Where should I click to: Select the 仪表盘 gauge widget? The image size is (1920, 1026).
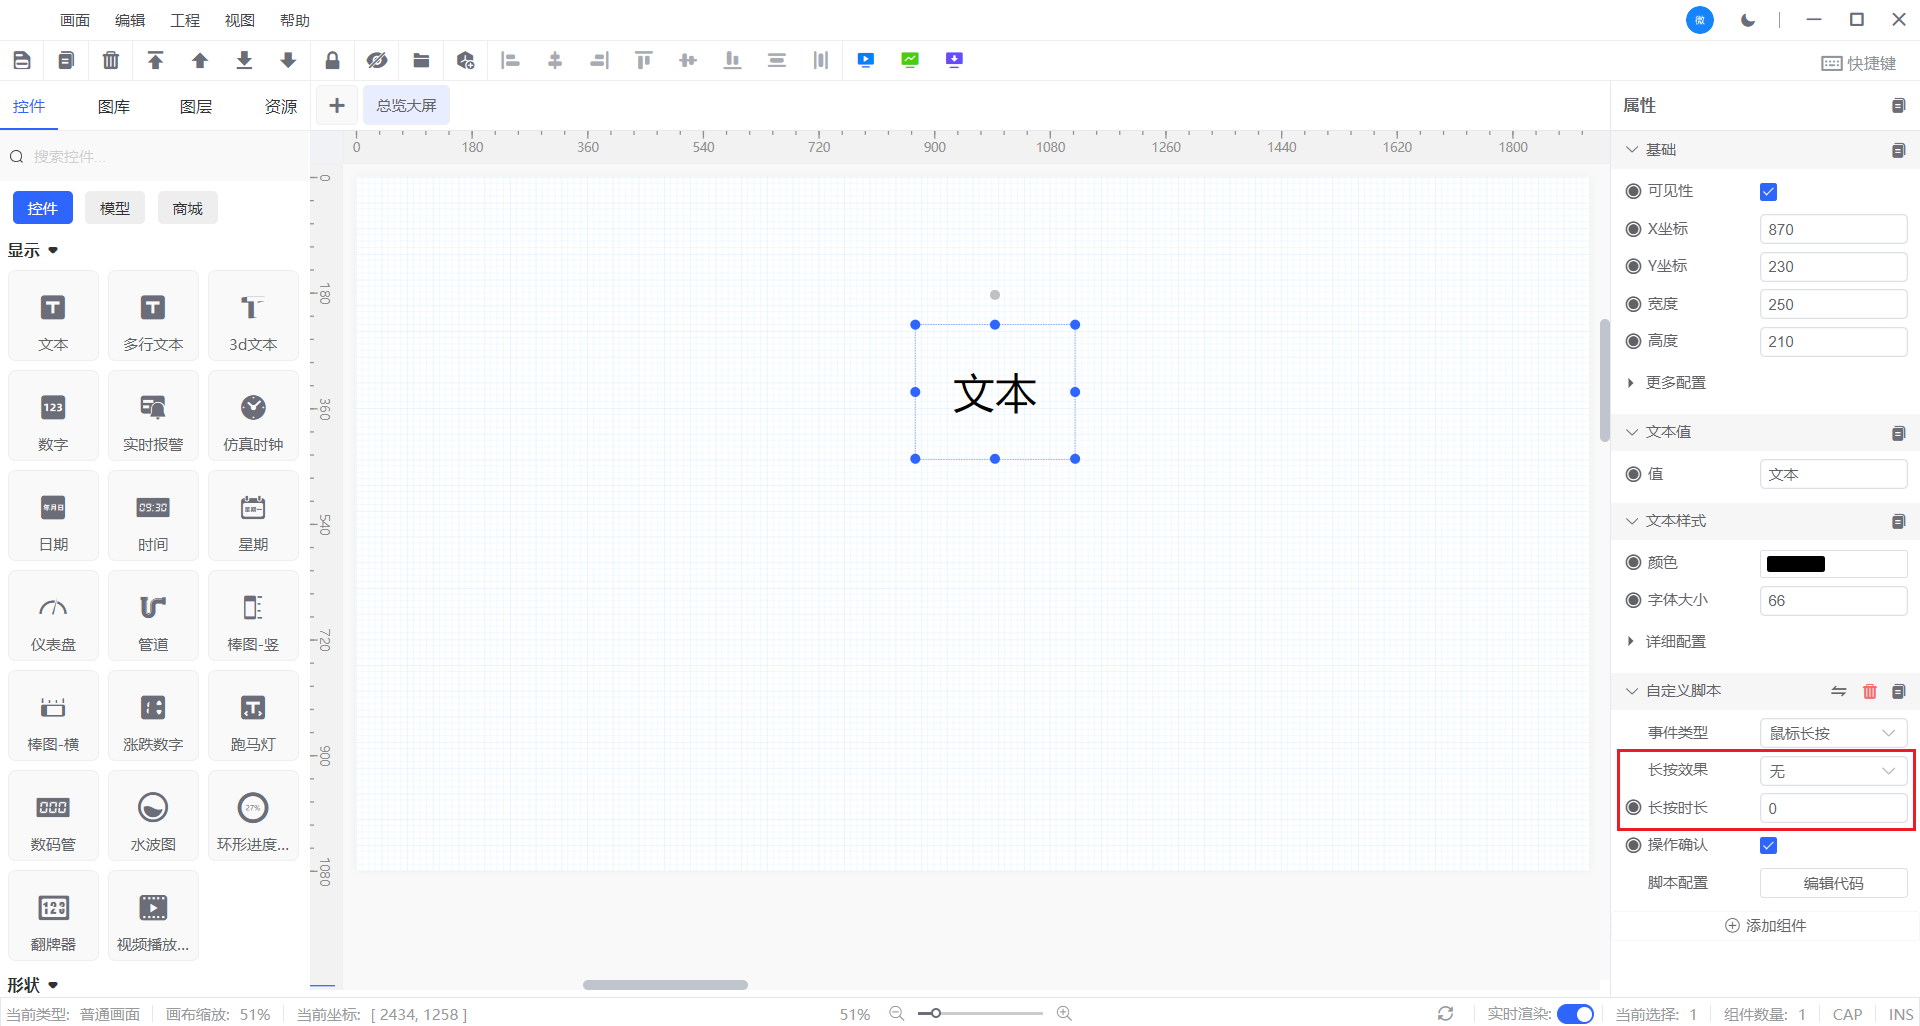[53, 617]
